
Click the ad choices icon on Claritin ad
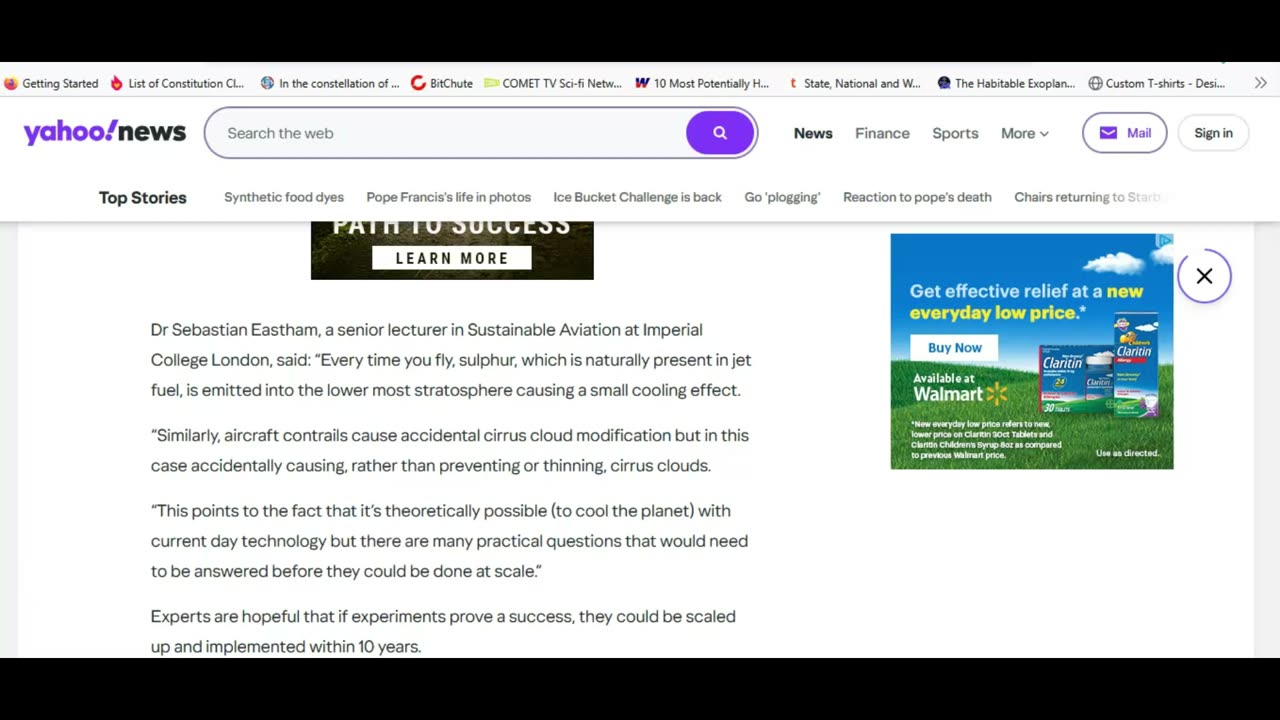(1165, 241)
